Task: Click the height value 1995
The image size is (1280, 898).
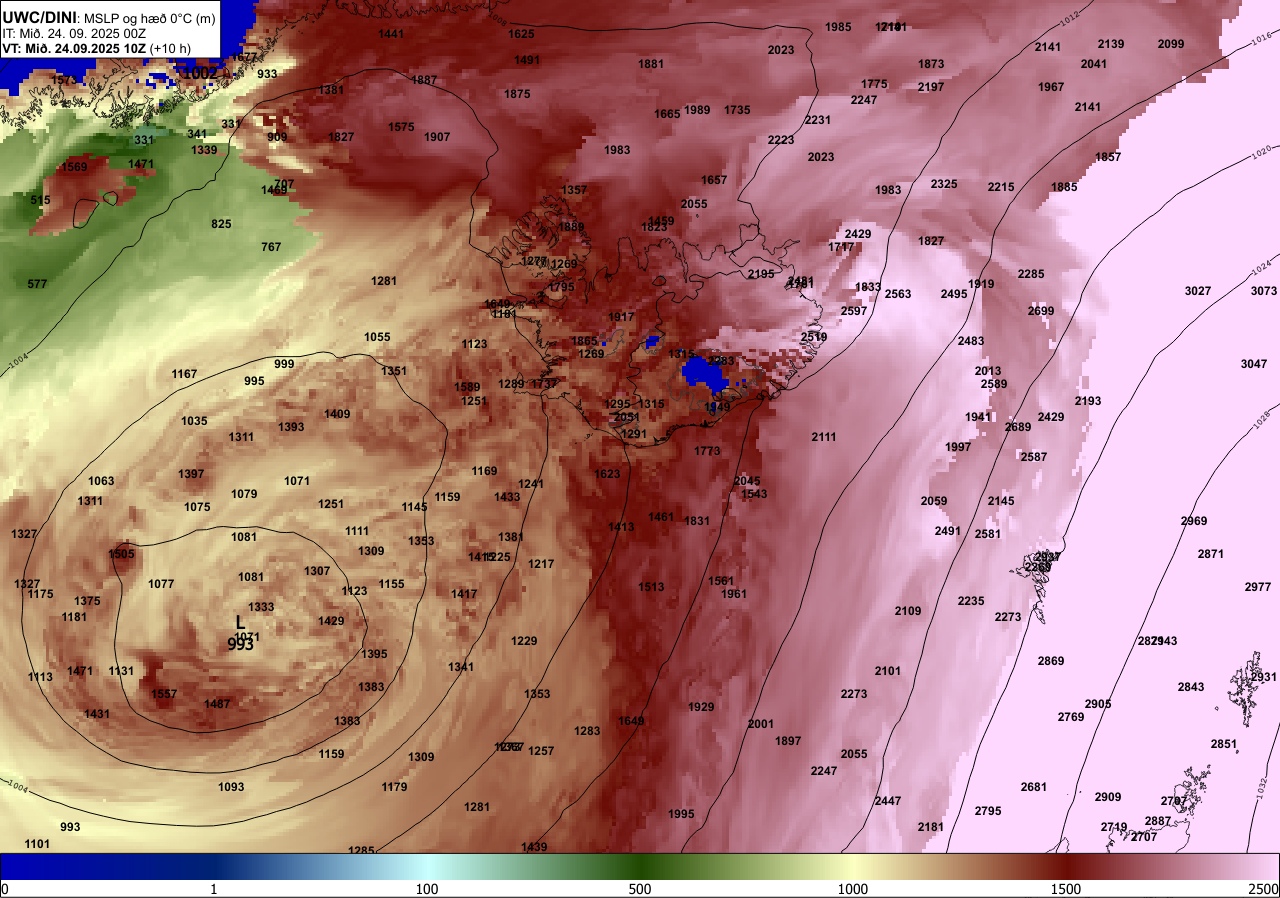Action: pyautogui.click(x=681, y=814)
